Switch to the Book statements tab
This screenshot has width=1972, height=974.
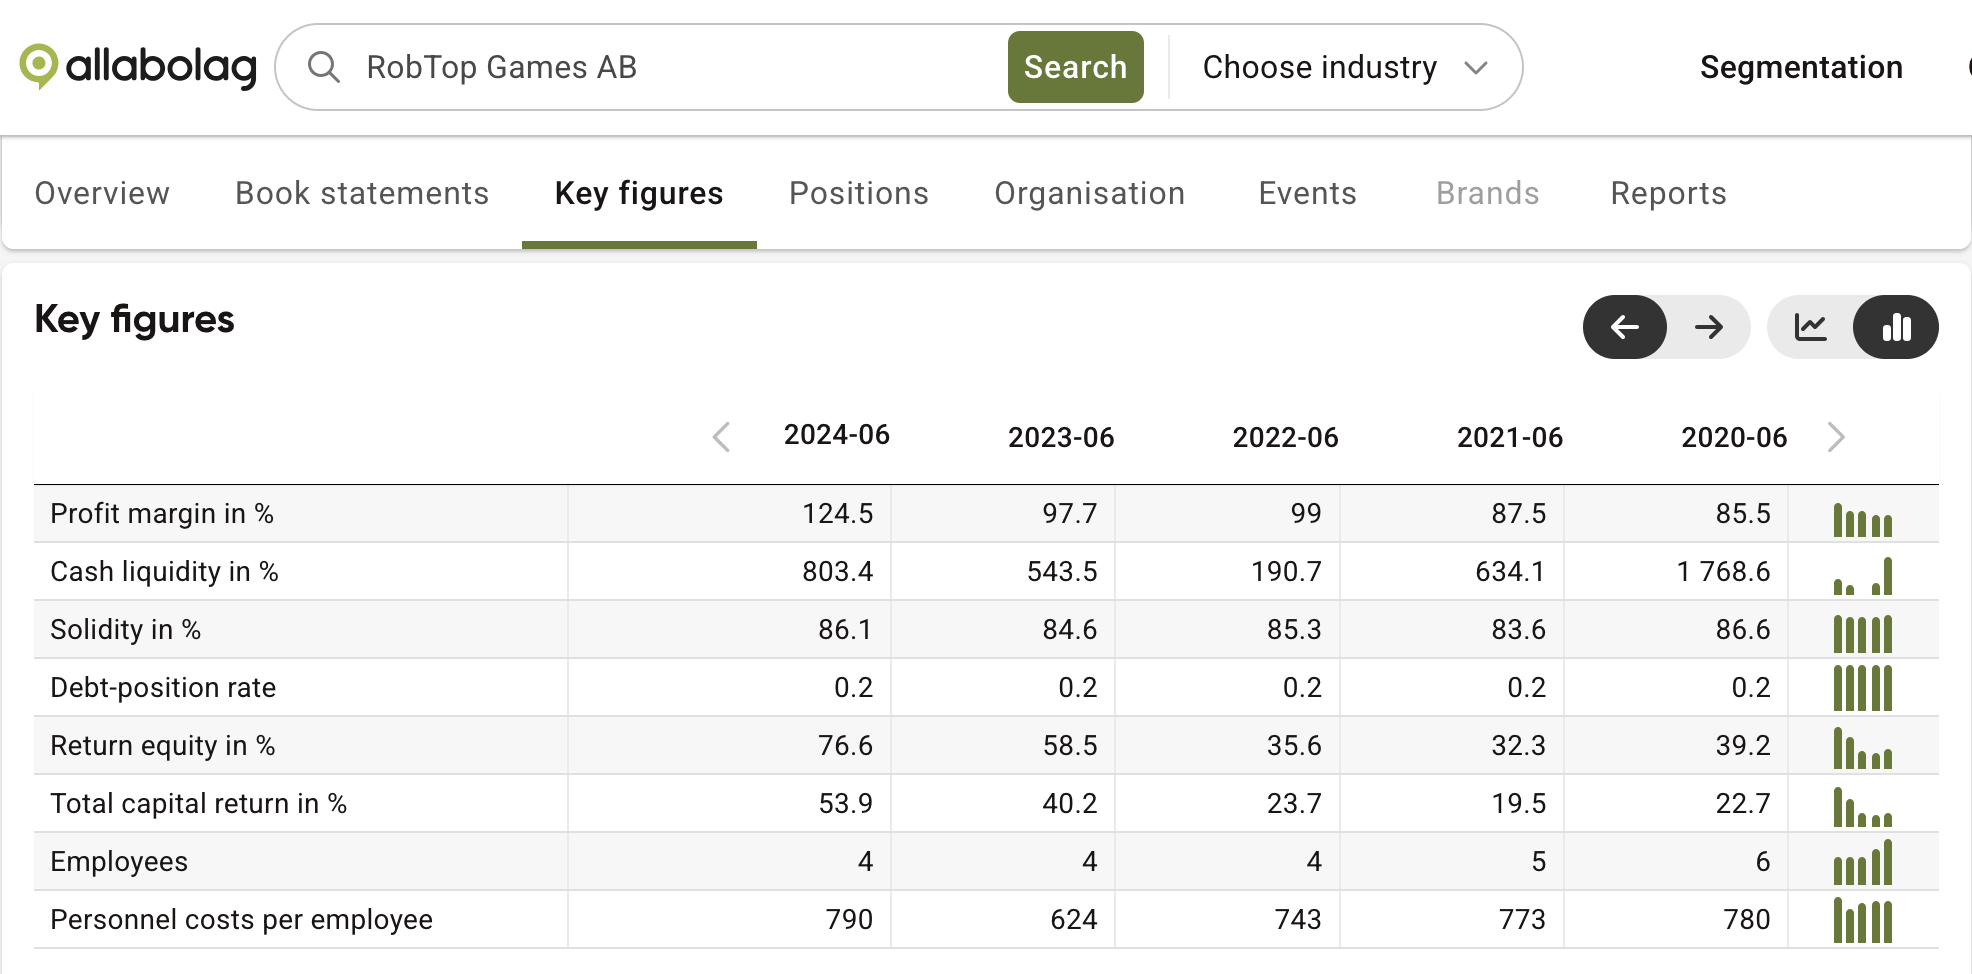click(x=362, y=193)
